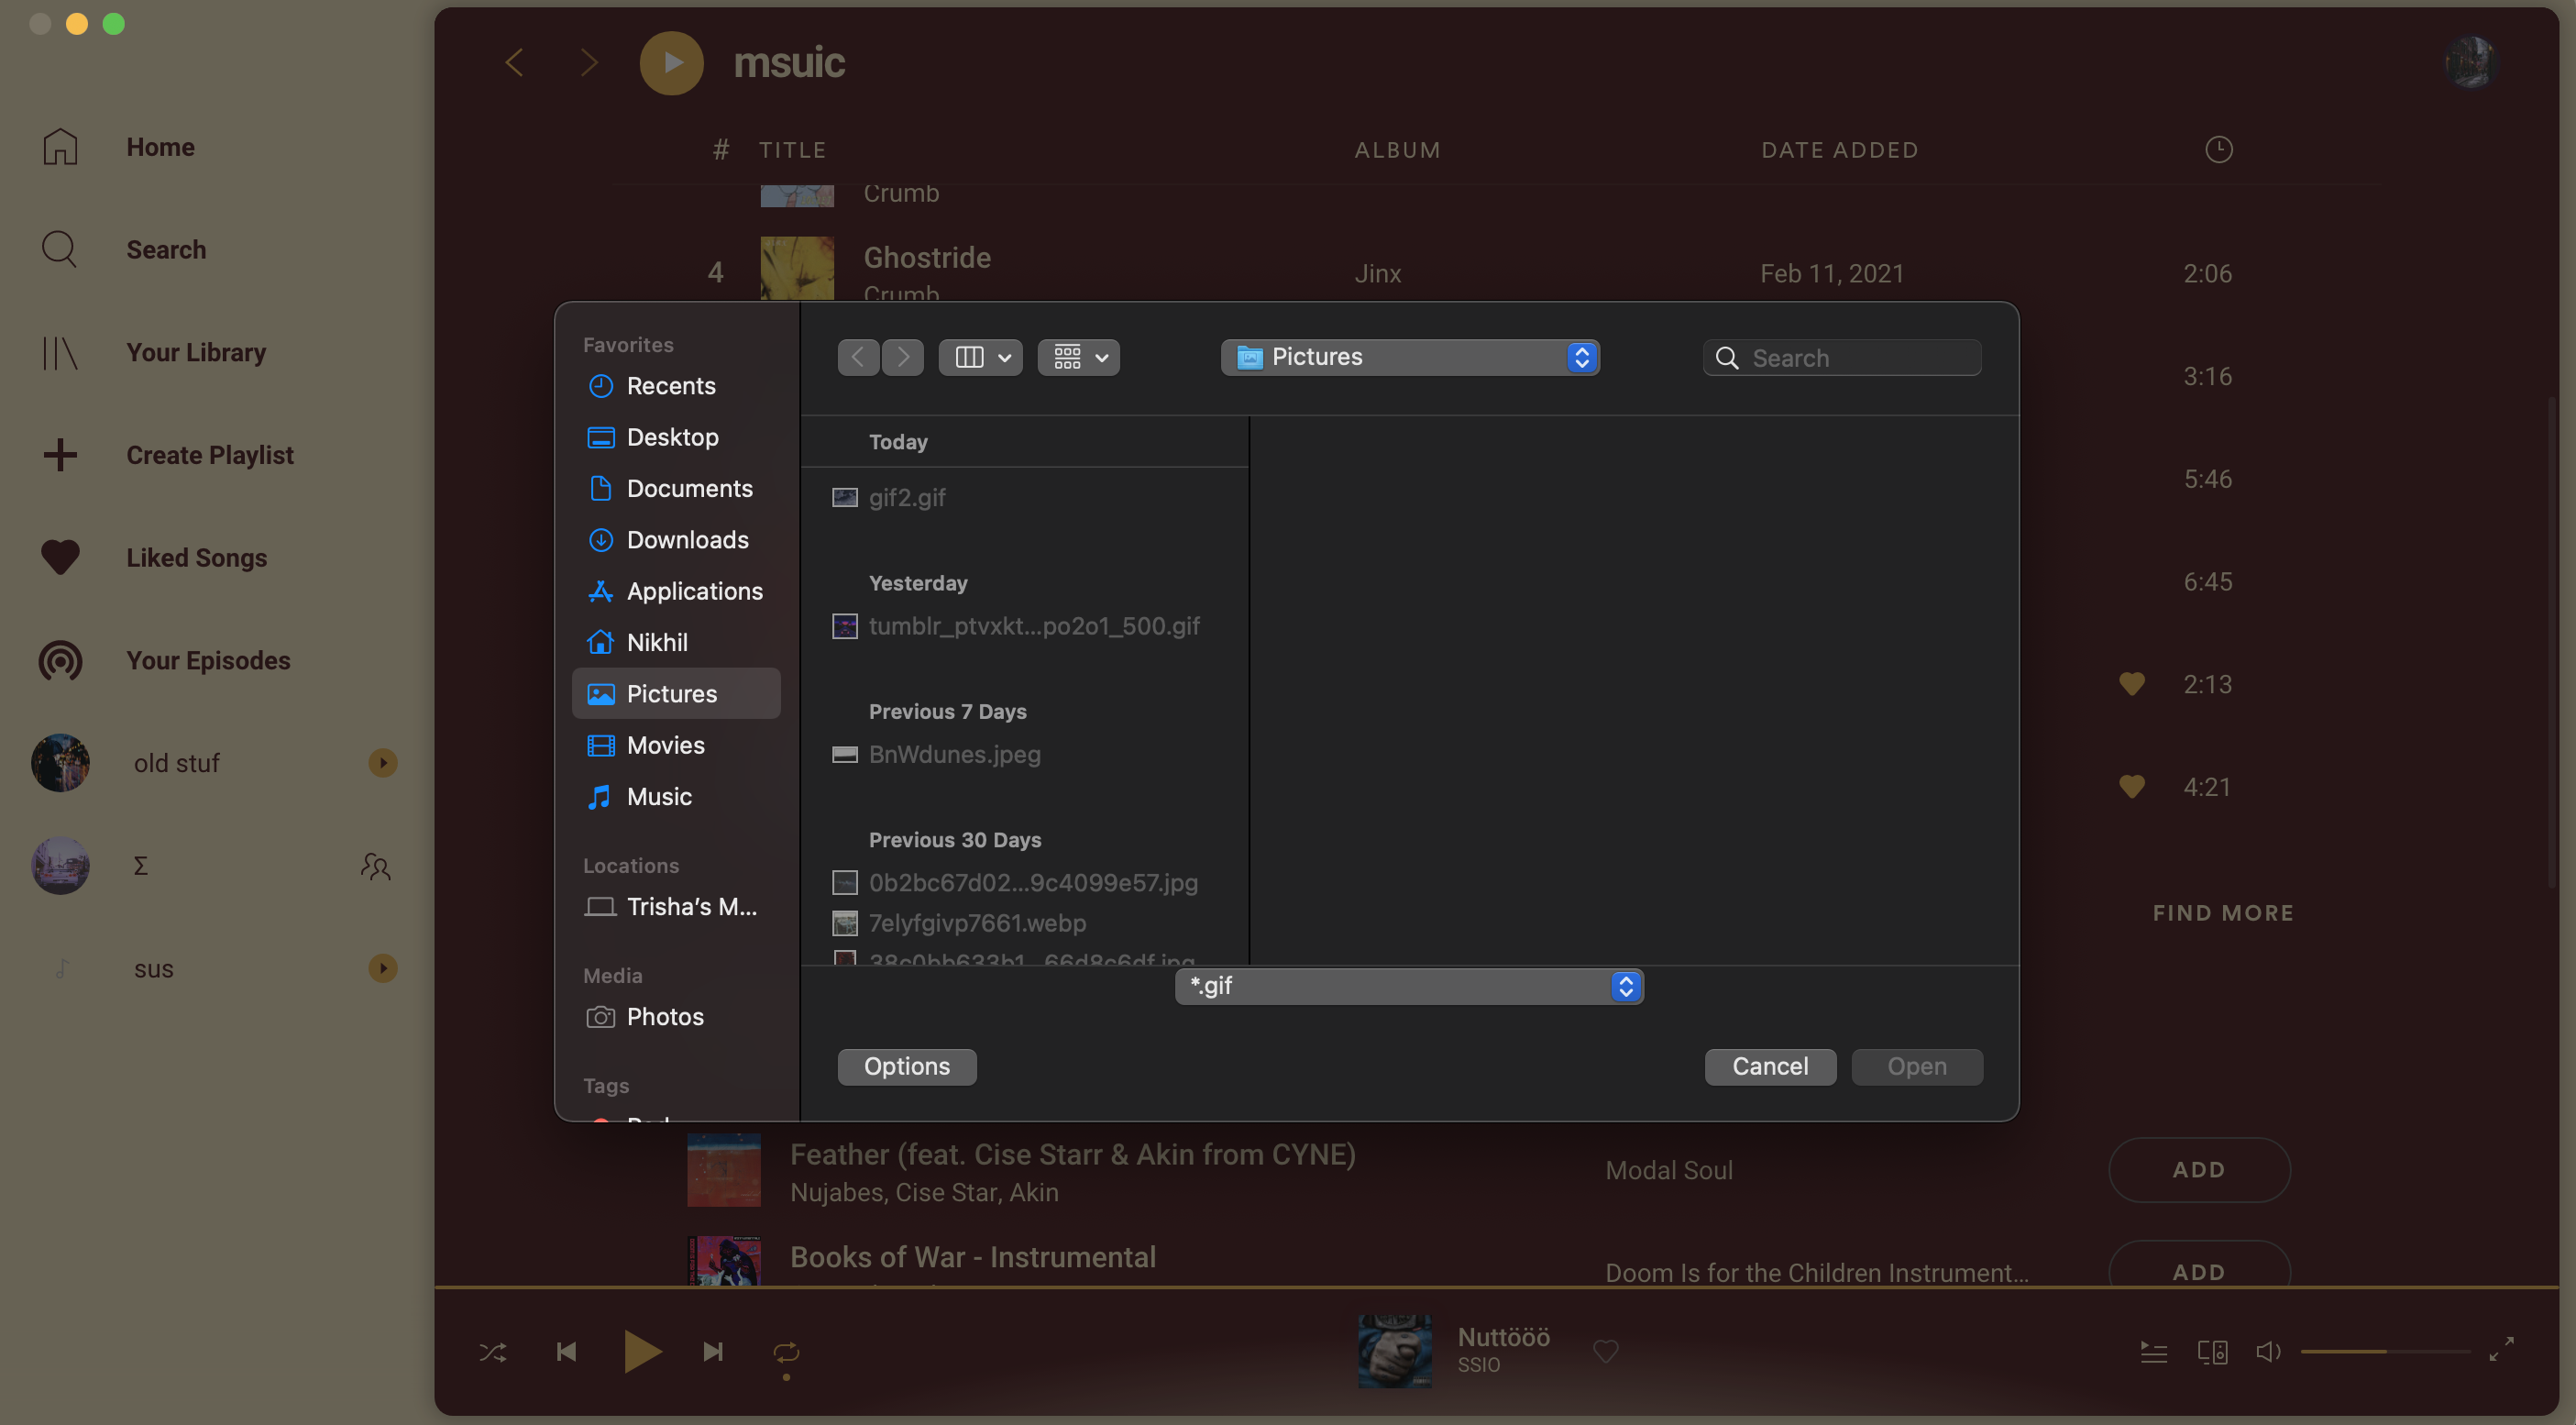The image size is (2576, 1425).
Task: Unlike the currently playing Nuttööö track
Action: point(1605,1351)
